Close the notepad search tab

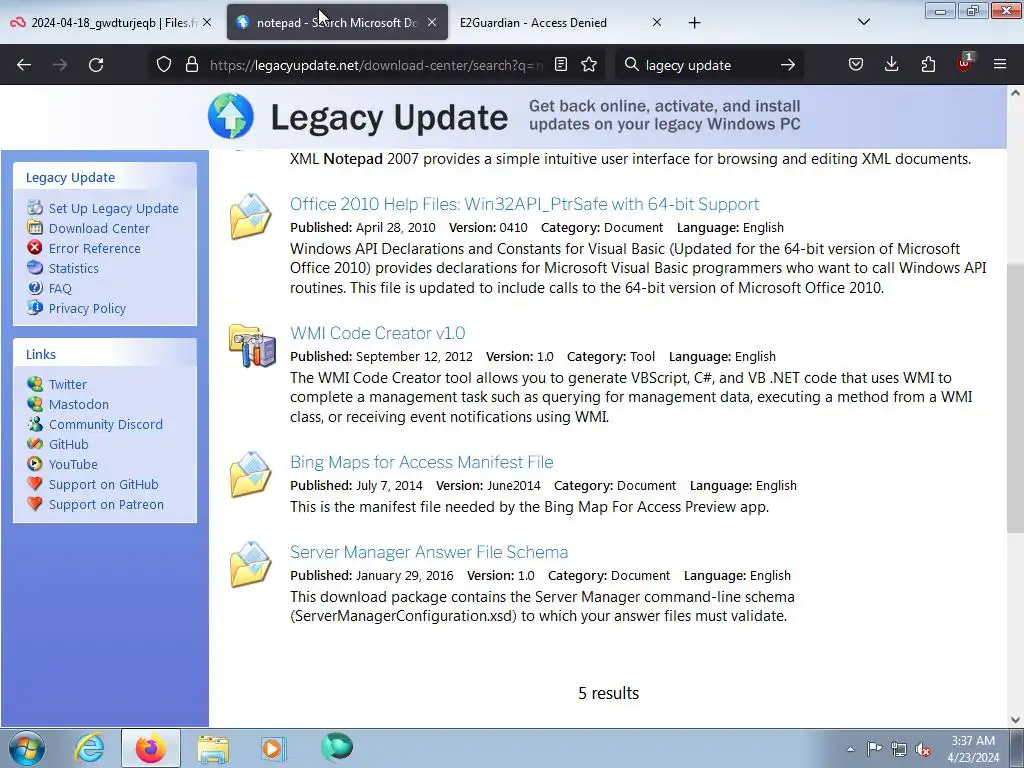point(432,23)
